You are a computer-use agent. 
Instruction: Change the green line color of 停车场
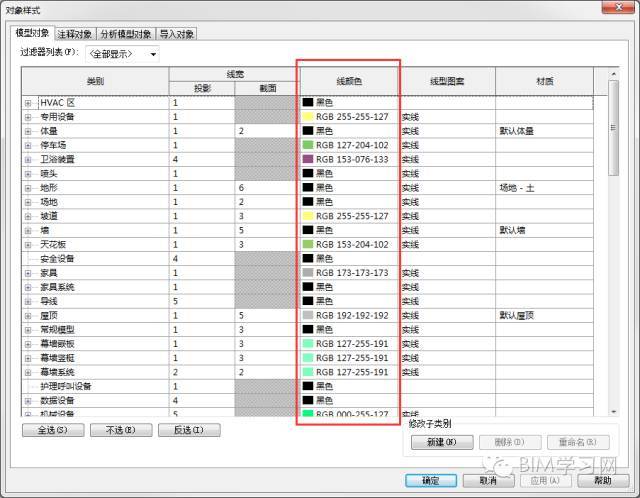(308, 145)
